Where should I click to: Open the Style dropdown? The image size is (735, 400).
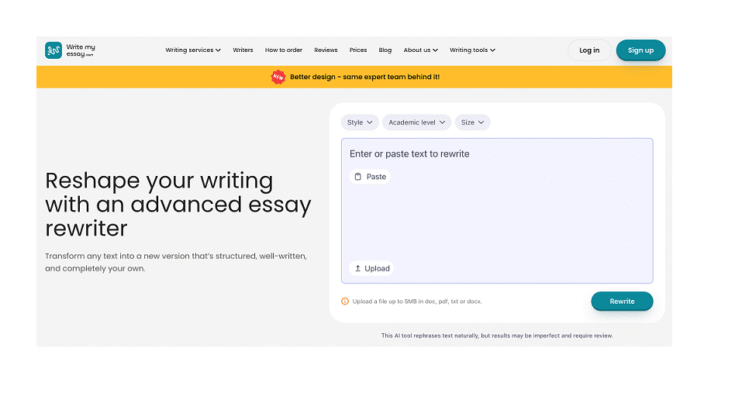pyautogui.click(x=359, y=122)
